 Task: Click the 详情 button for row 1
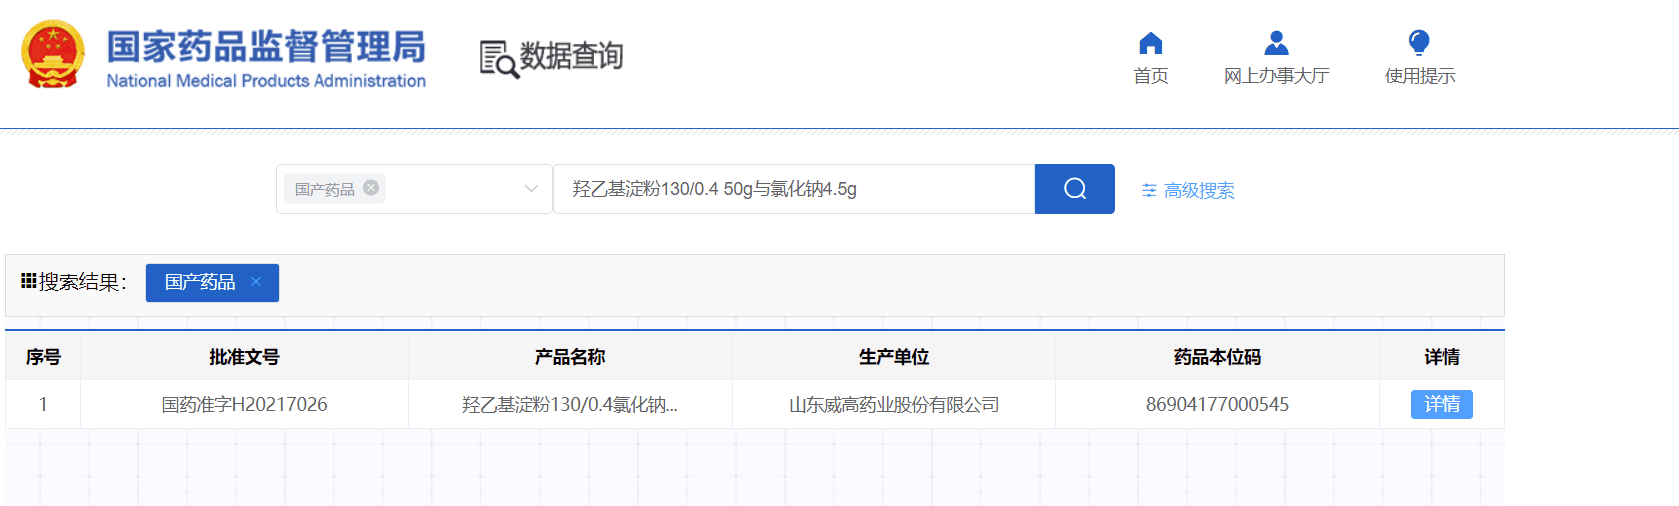(1441, 404)
